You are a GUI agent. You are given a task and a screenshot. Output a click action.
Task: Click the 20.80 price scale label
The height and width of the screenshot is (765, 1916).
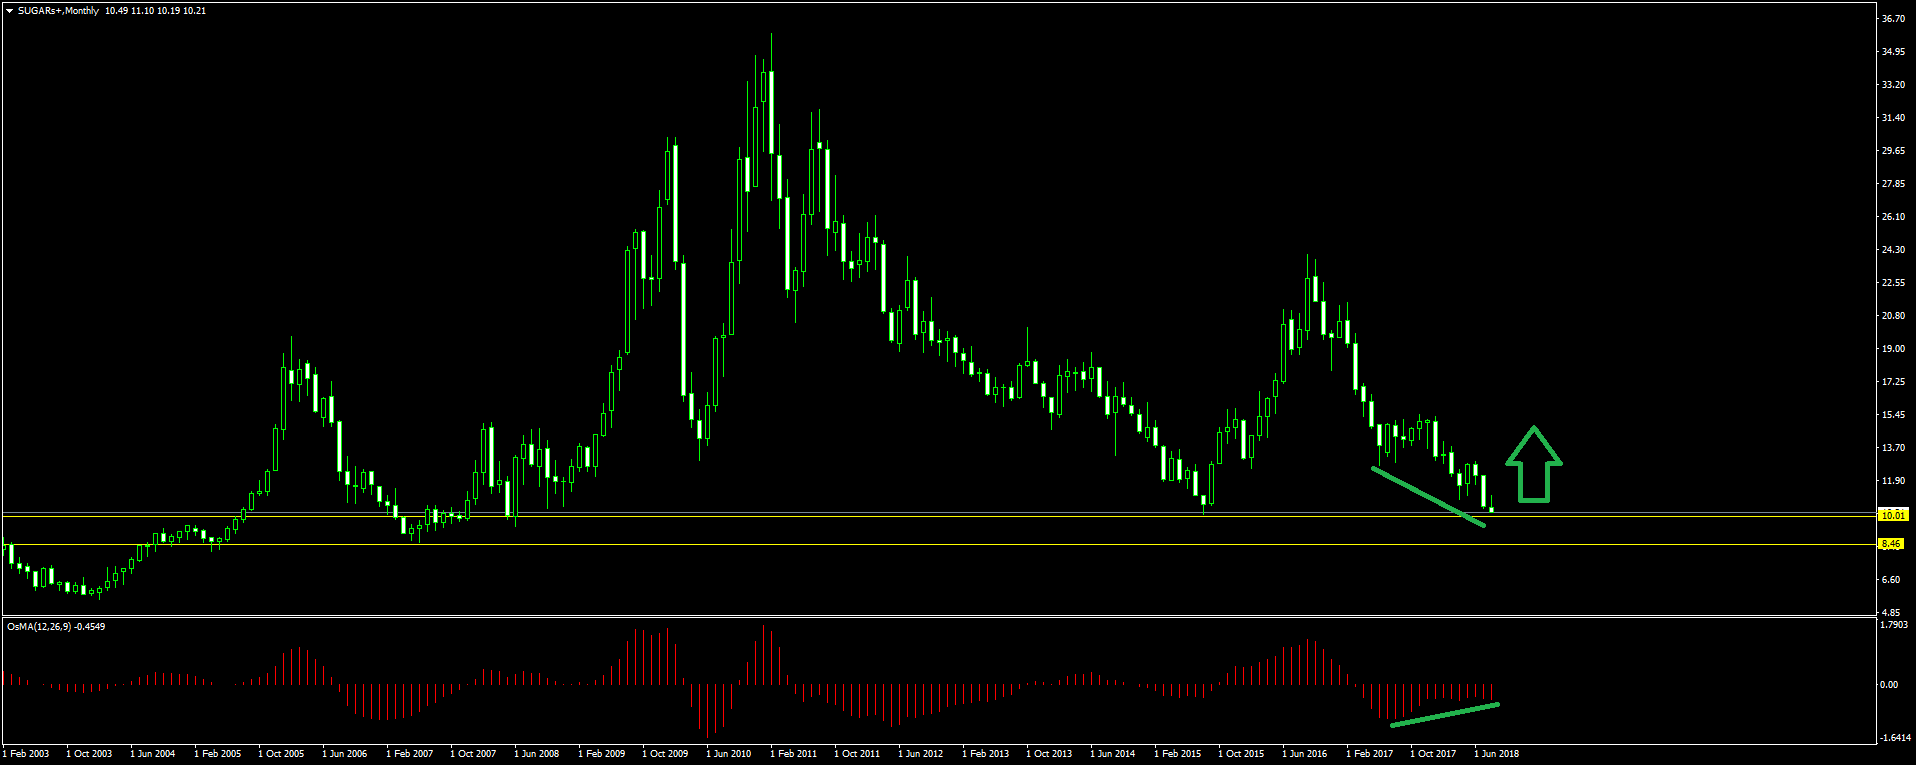tap(1893, 316)
